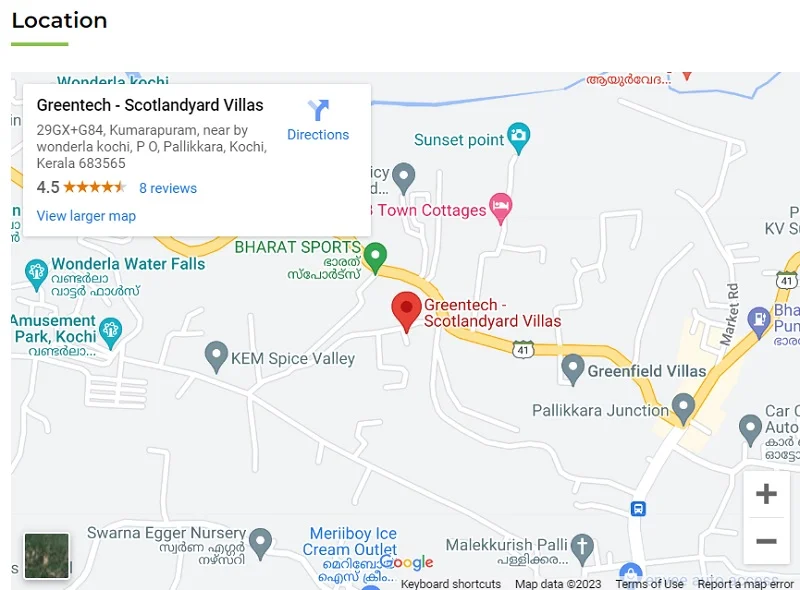The width and height of the screenshot is (800, 590).
Task: Click the Pallikkara Junction marker
Action: tap(683, 408)
